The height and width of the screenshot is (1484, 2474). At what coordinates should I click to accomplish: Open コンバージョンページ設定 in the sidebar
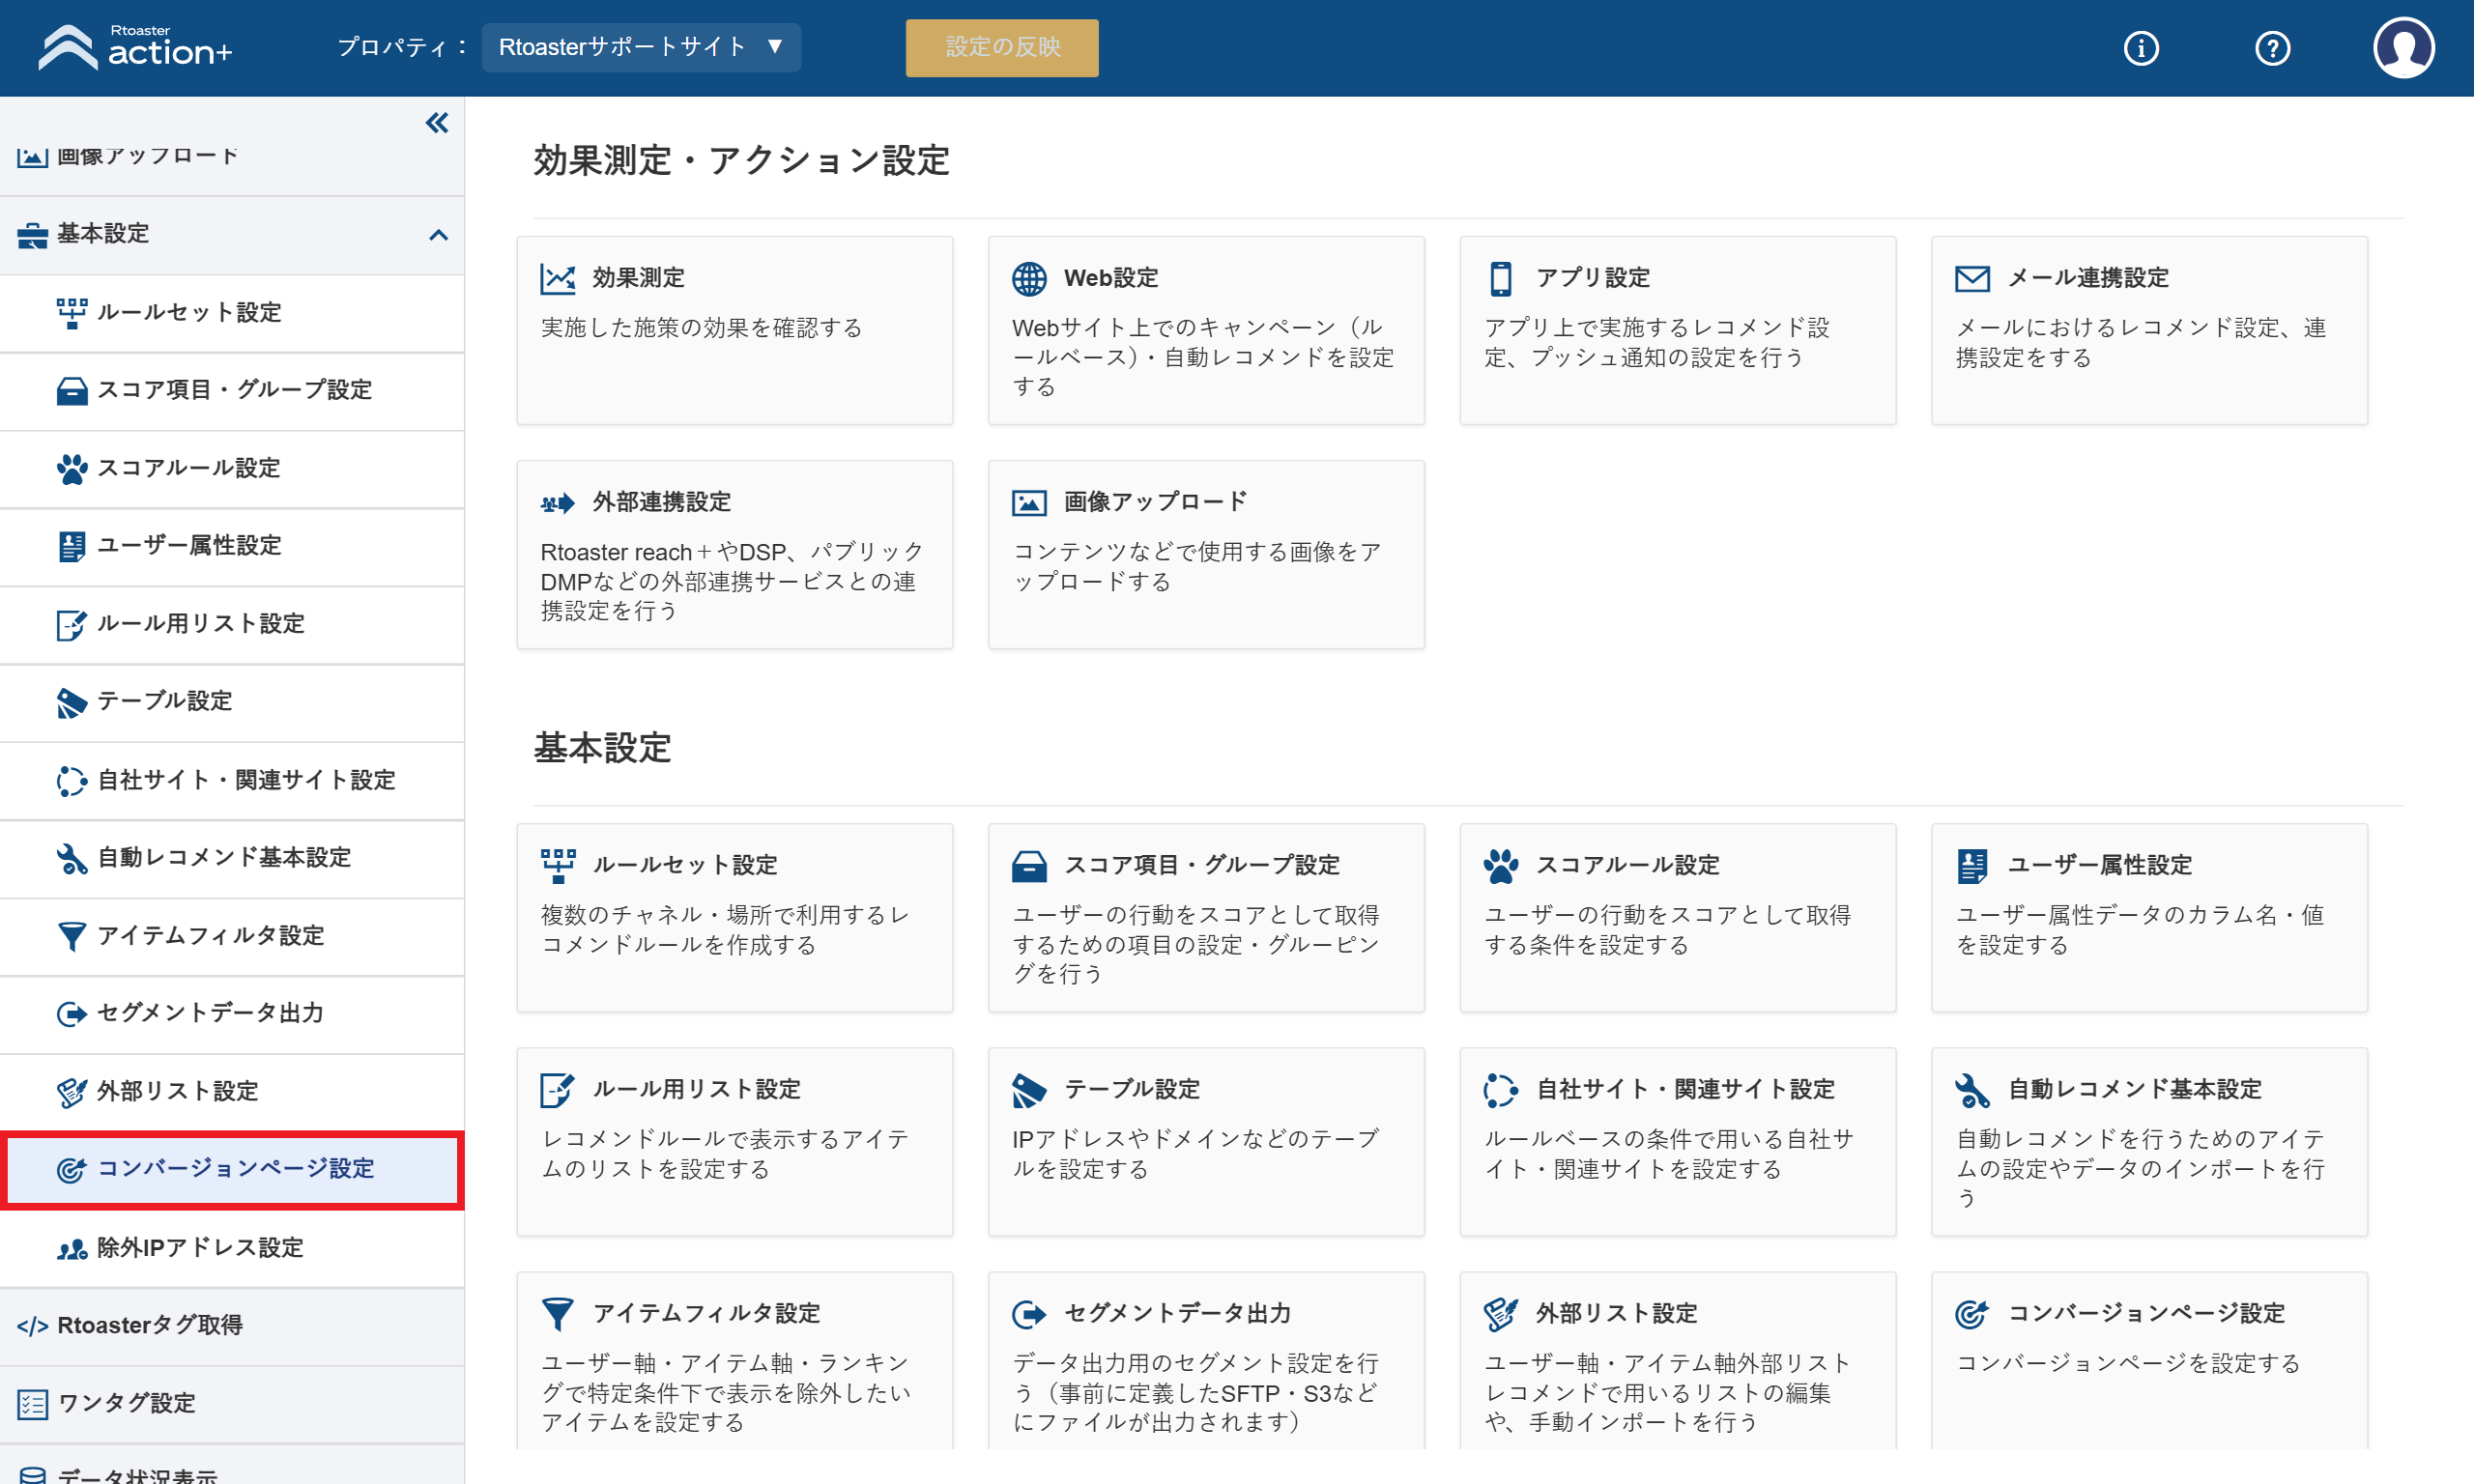coord(232,1169)
